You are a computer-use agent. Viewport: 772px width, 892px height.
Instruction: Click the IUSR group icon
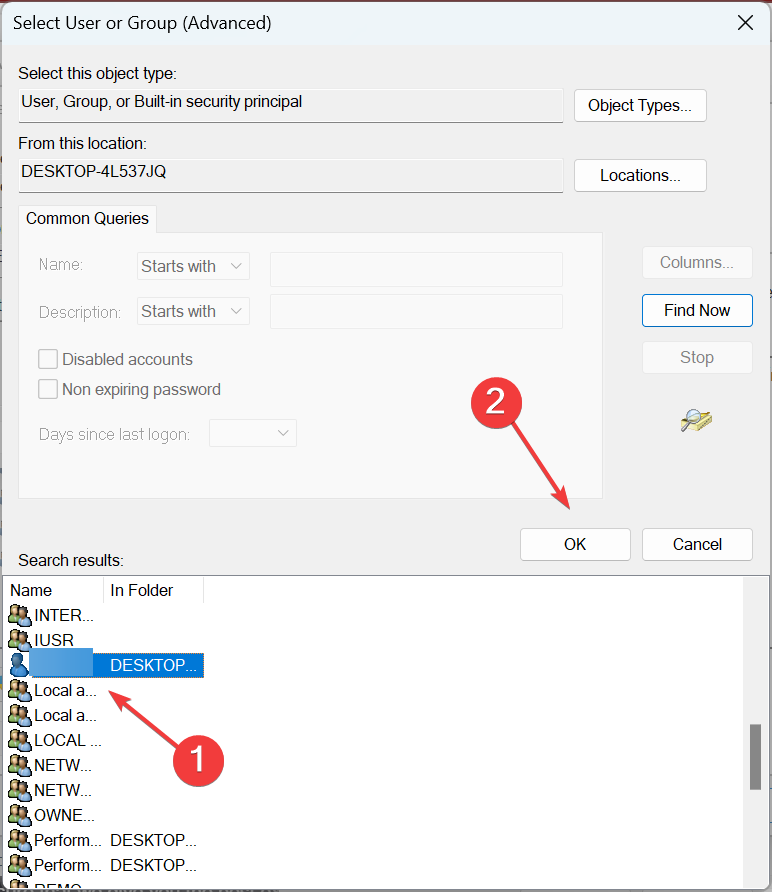19,640
